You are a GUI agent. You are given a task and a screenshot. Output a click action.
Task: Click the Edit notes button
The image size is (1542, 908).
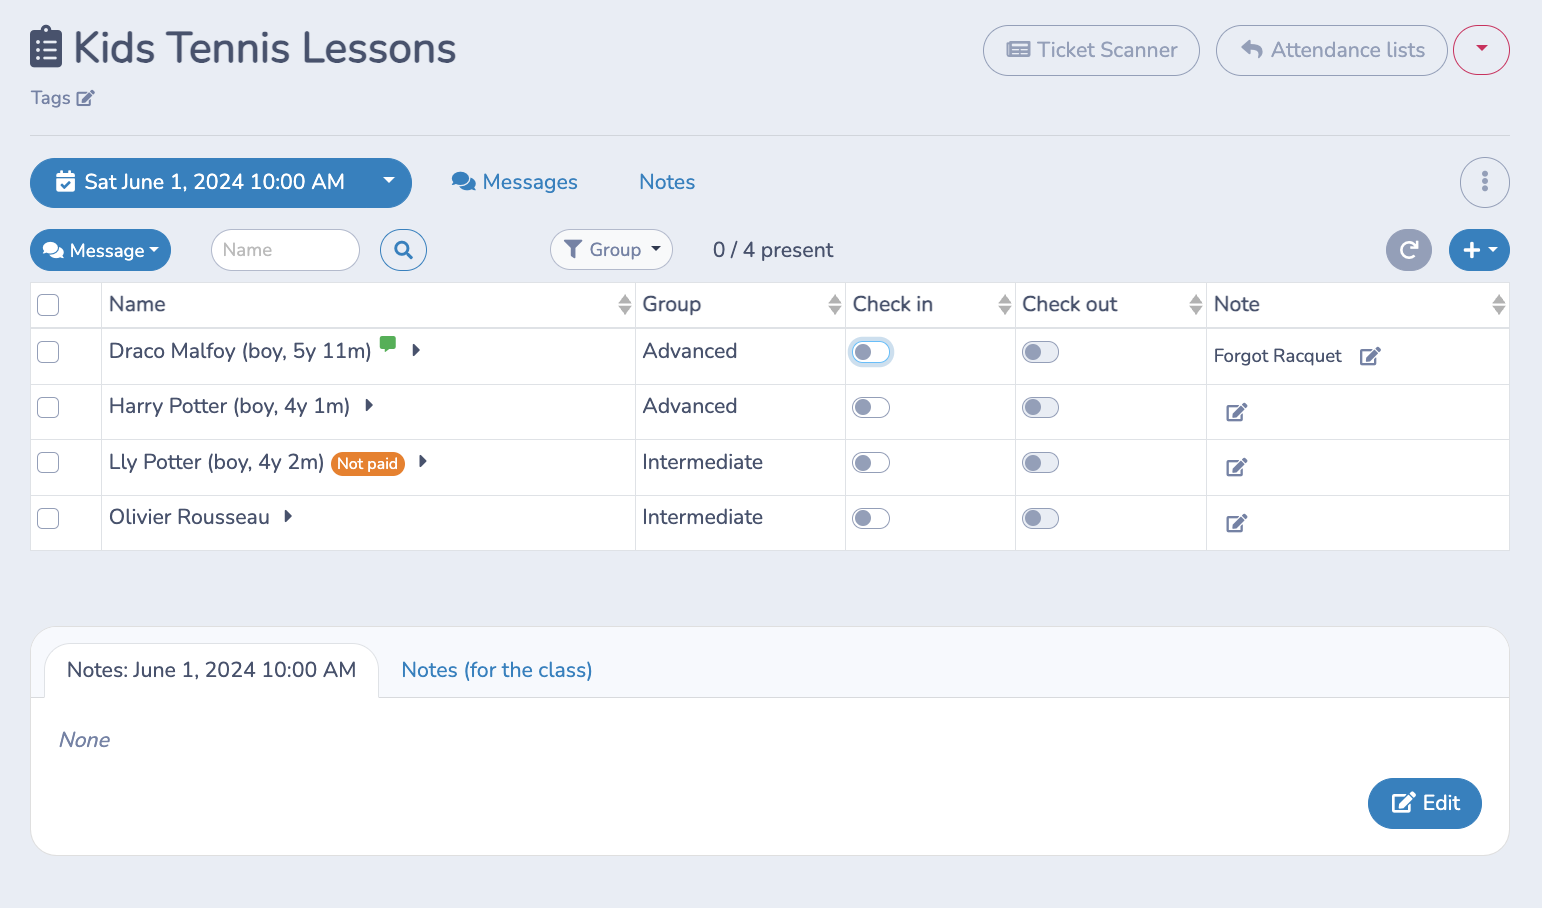pyautogui.click(x=1424, y=803)
